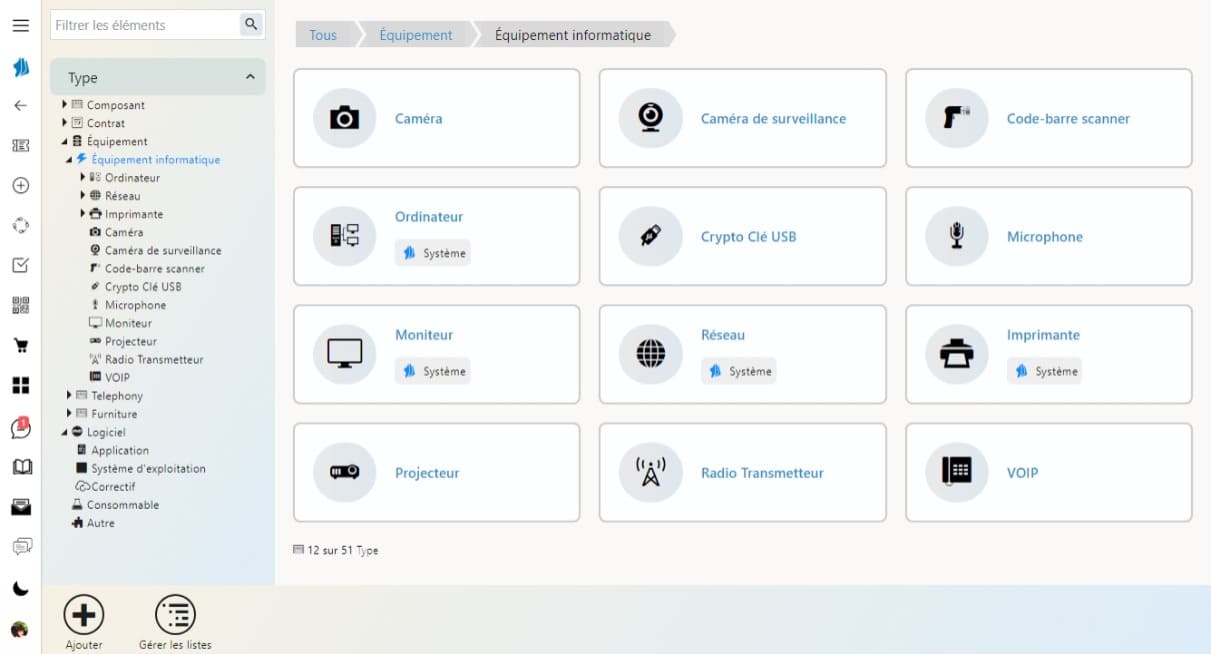
Task: Open the mail inbox icon
Action: click(x=20, y=505)
